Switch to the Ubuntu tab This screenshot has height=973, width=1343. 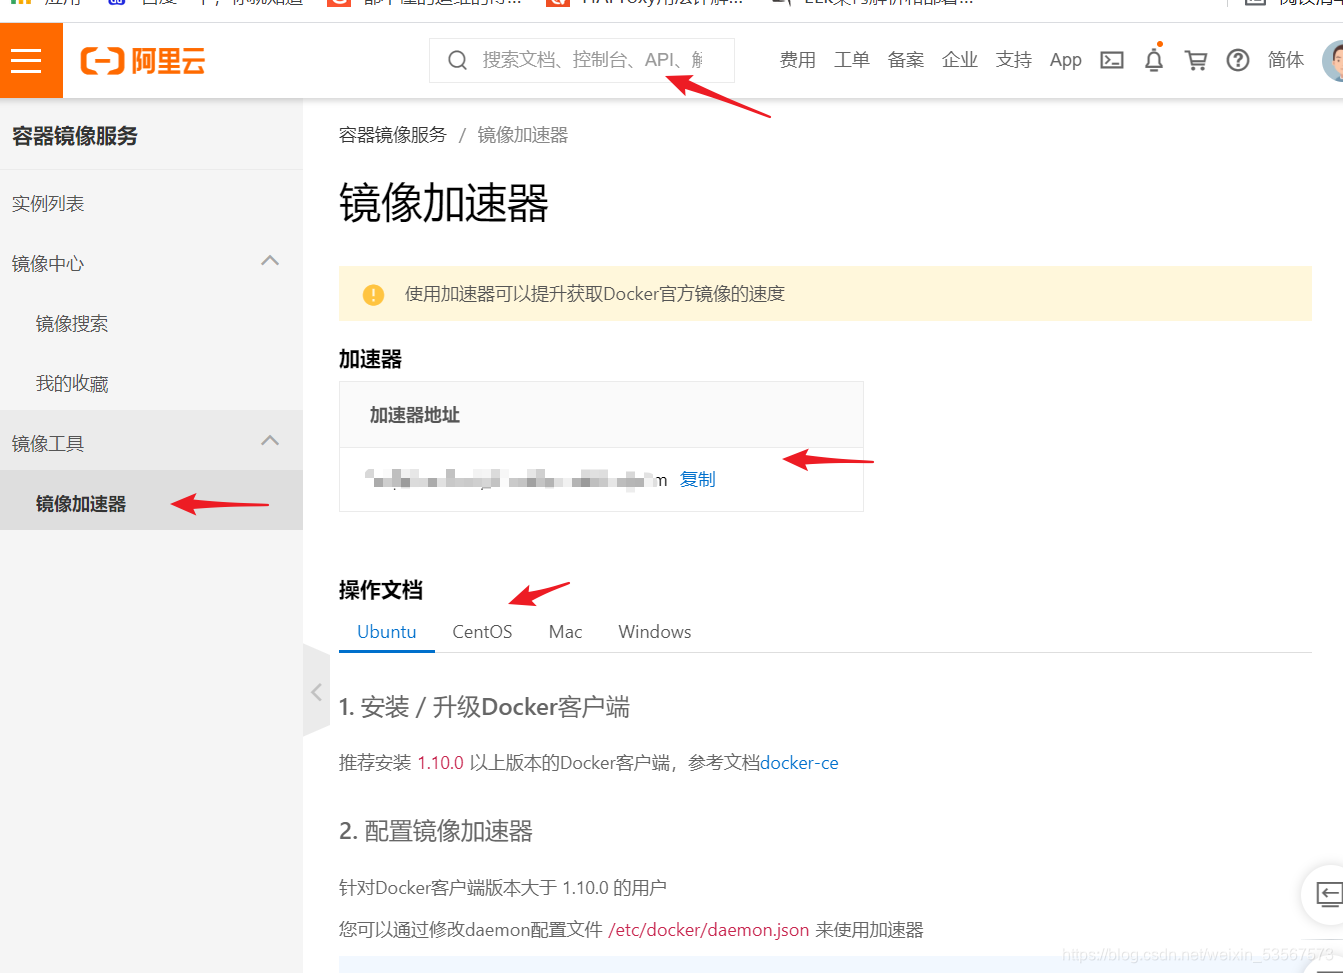(x=387, y=632)
